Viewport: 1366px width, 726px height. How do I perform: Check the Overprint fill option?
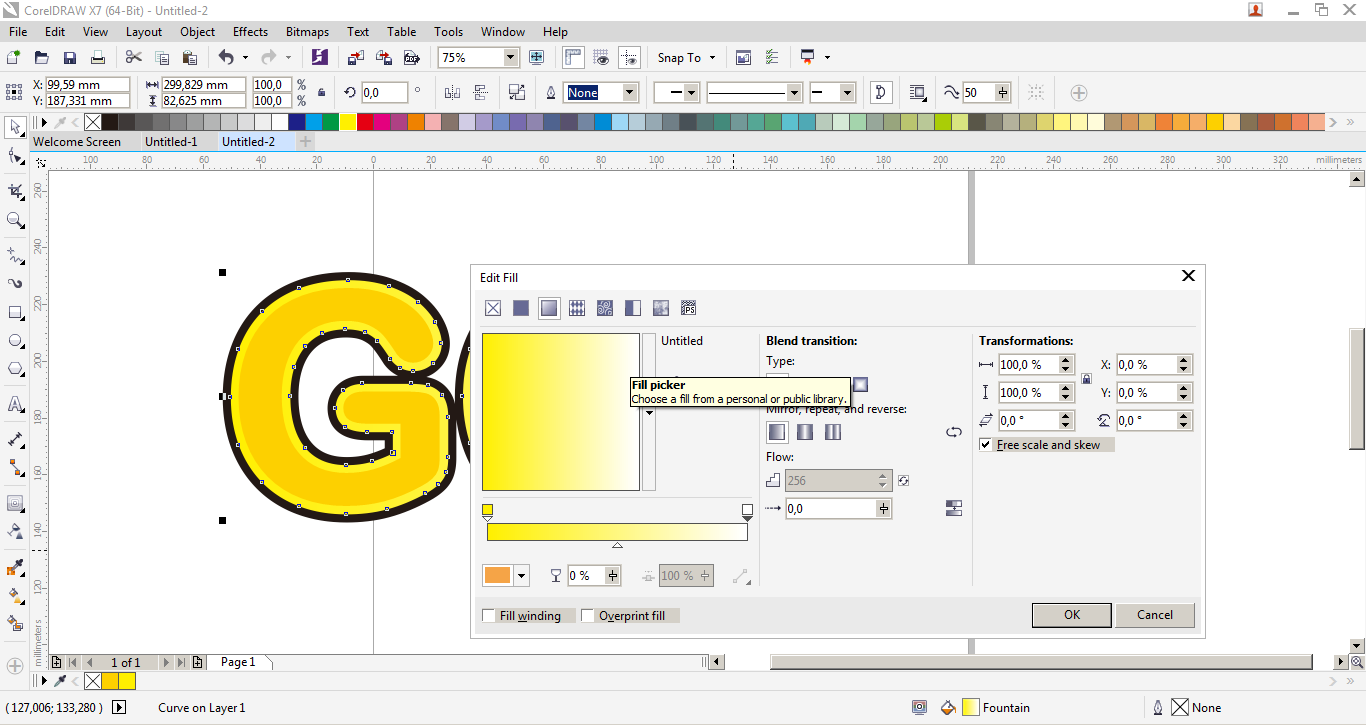click(x=588, y=615)
